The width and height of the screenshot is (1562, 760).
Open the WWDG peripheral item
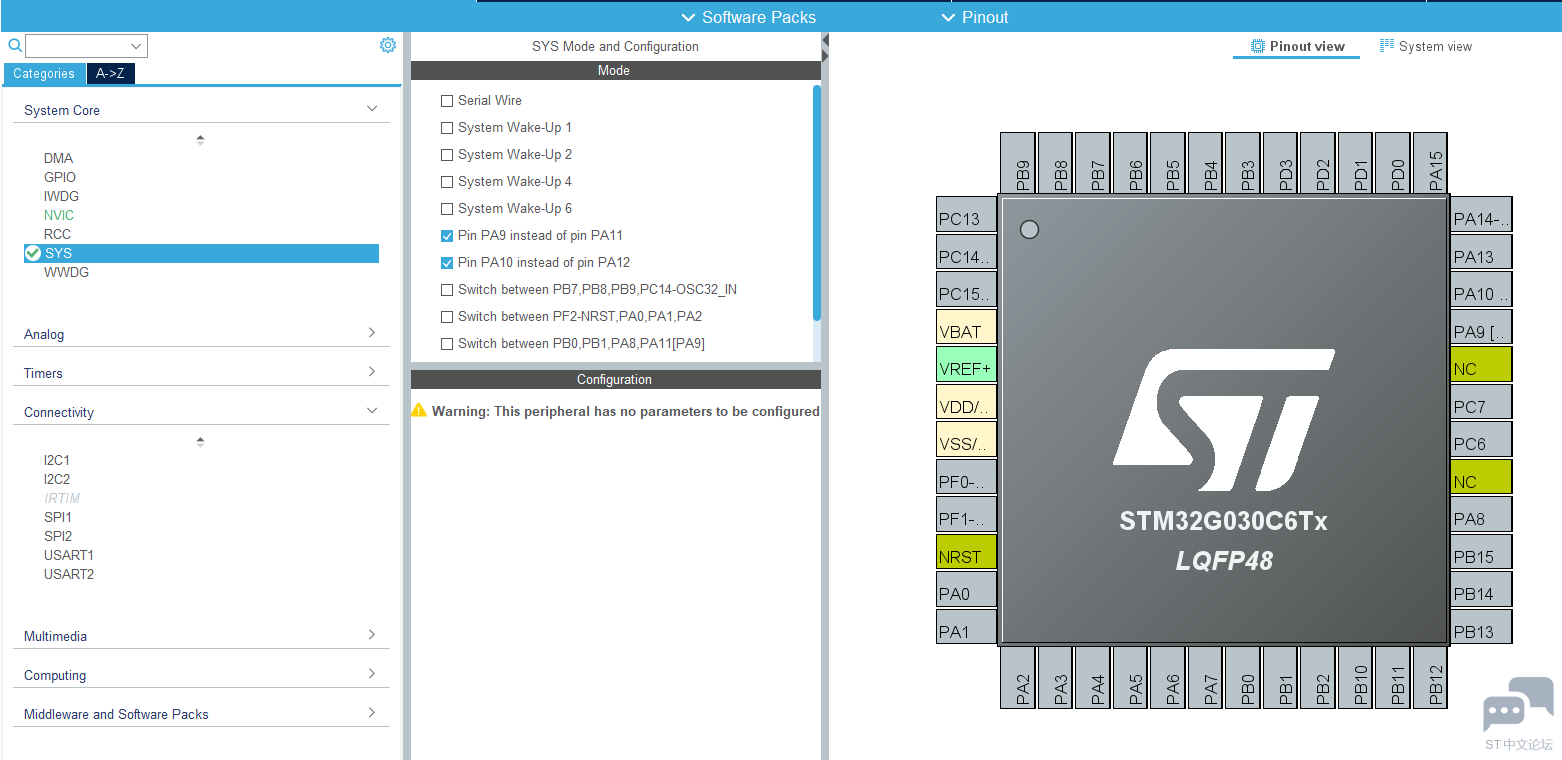point(66,272)
